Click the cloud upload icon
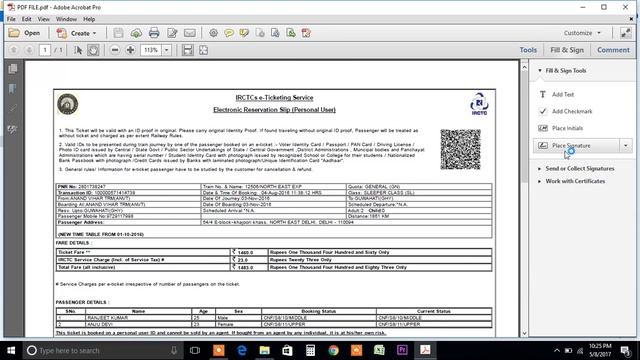 coord(136,33)
